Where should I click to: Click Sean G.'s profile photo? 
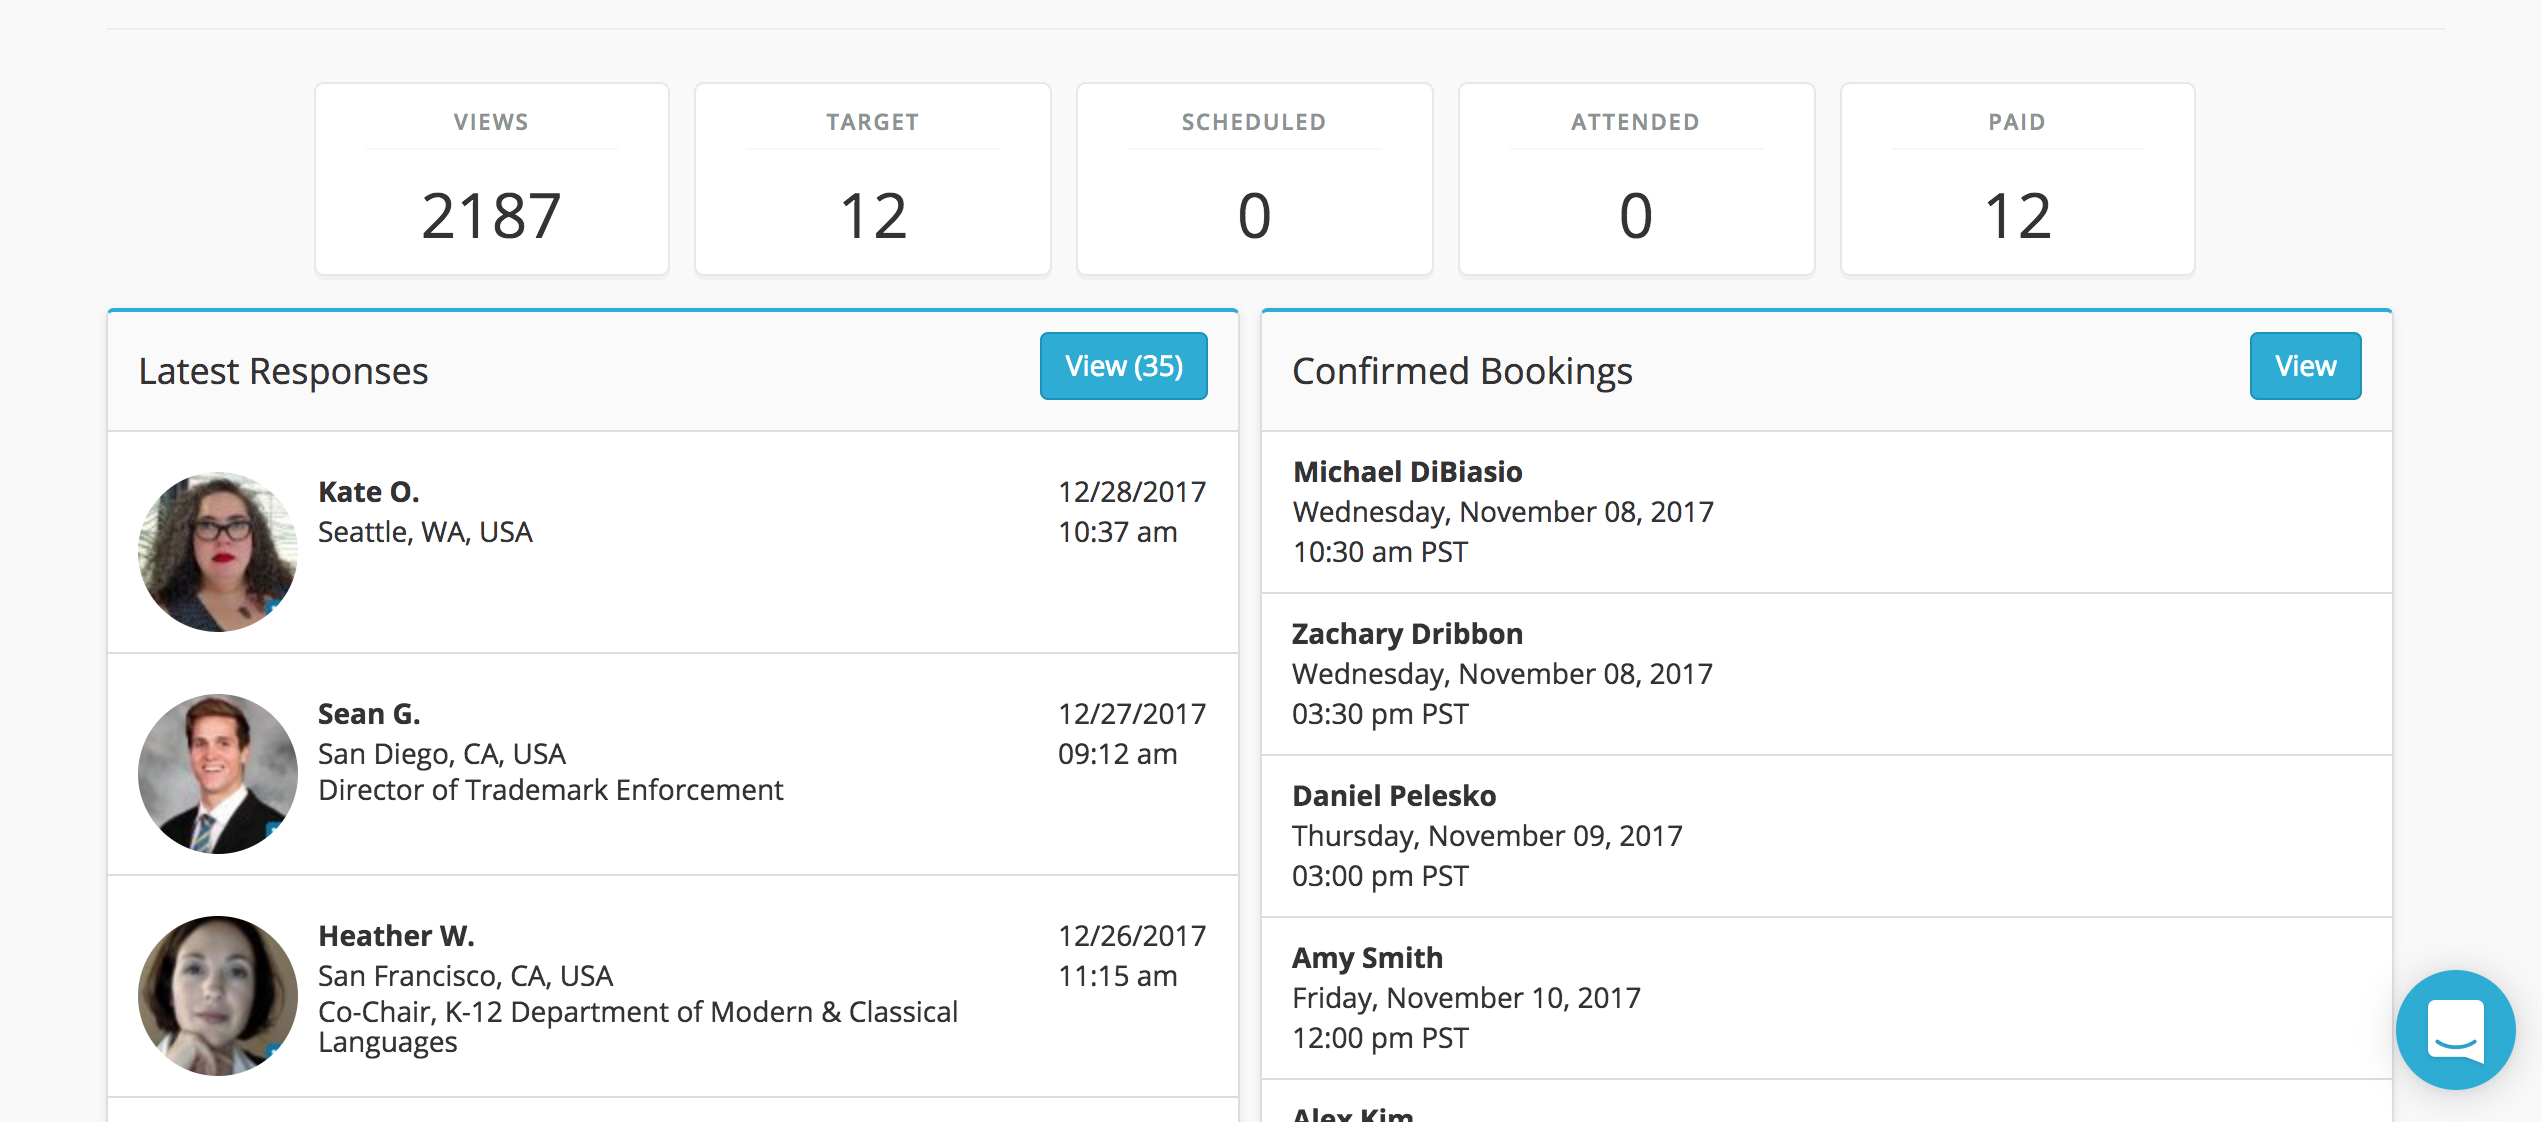[x=218, y=774]
